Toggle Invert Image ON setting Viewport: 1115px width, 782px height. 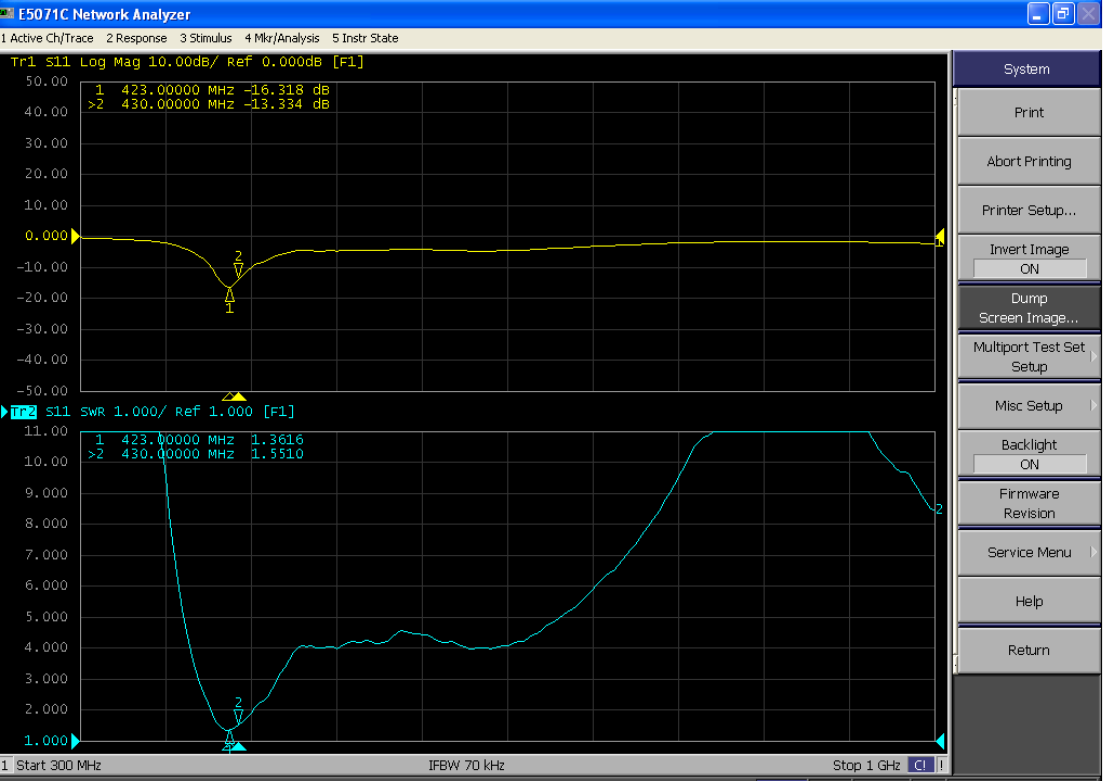(x=1029, y=259)
